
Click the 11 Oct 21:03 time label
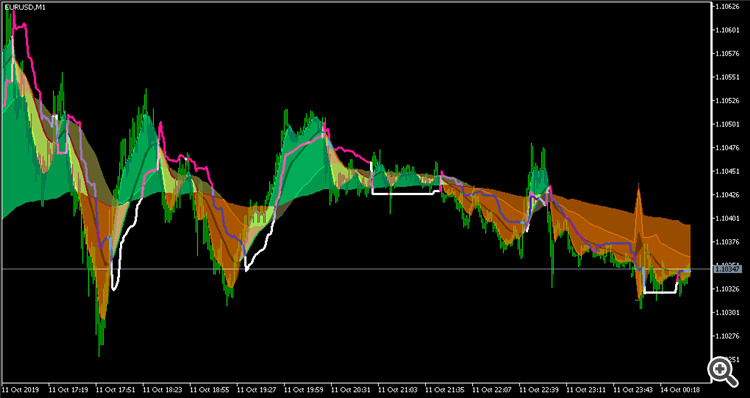[x=397, y=389]
